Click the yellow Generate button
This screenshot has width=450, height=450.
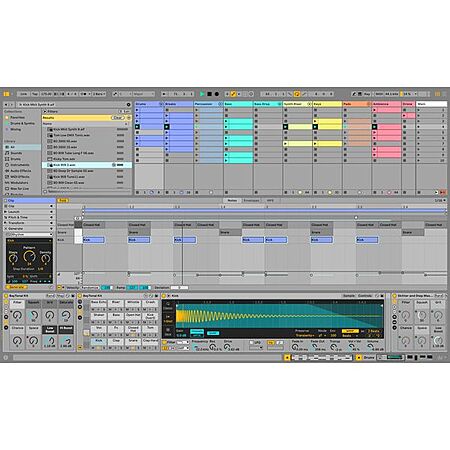coord(16,287)
